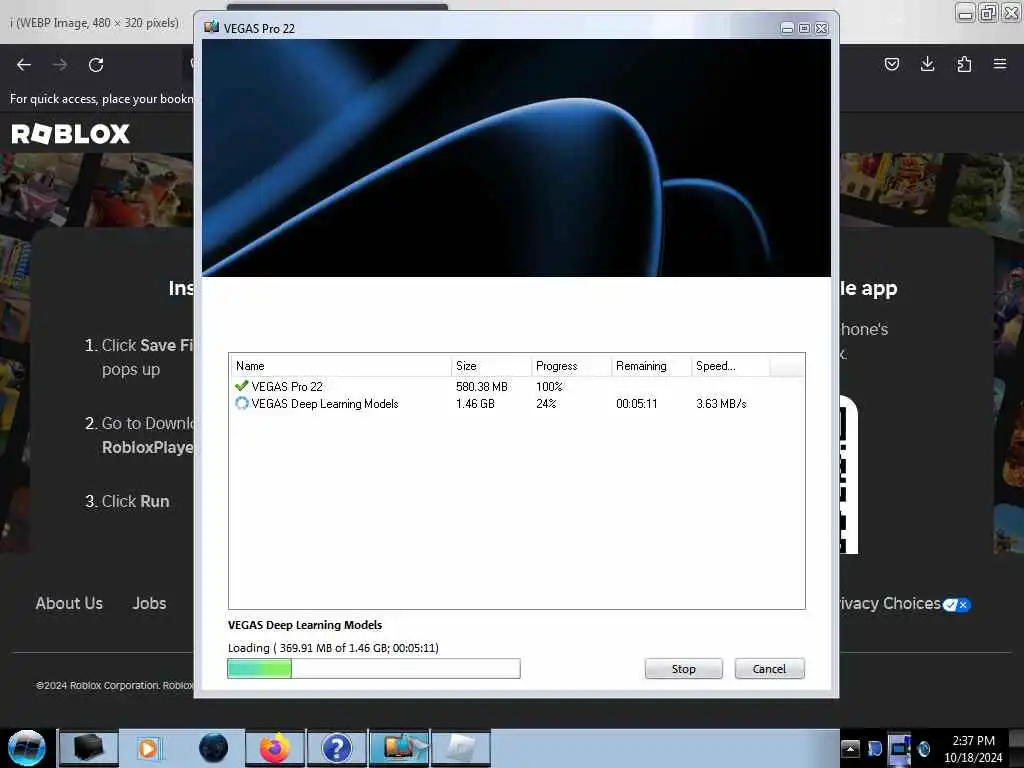This screenshot has width=1024, height=768.
Task: Select the VEGAS Pro 22 row
Action: (x=516, y=387)
